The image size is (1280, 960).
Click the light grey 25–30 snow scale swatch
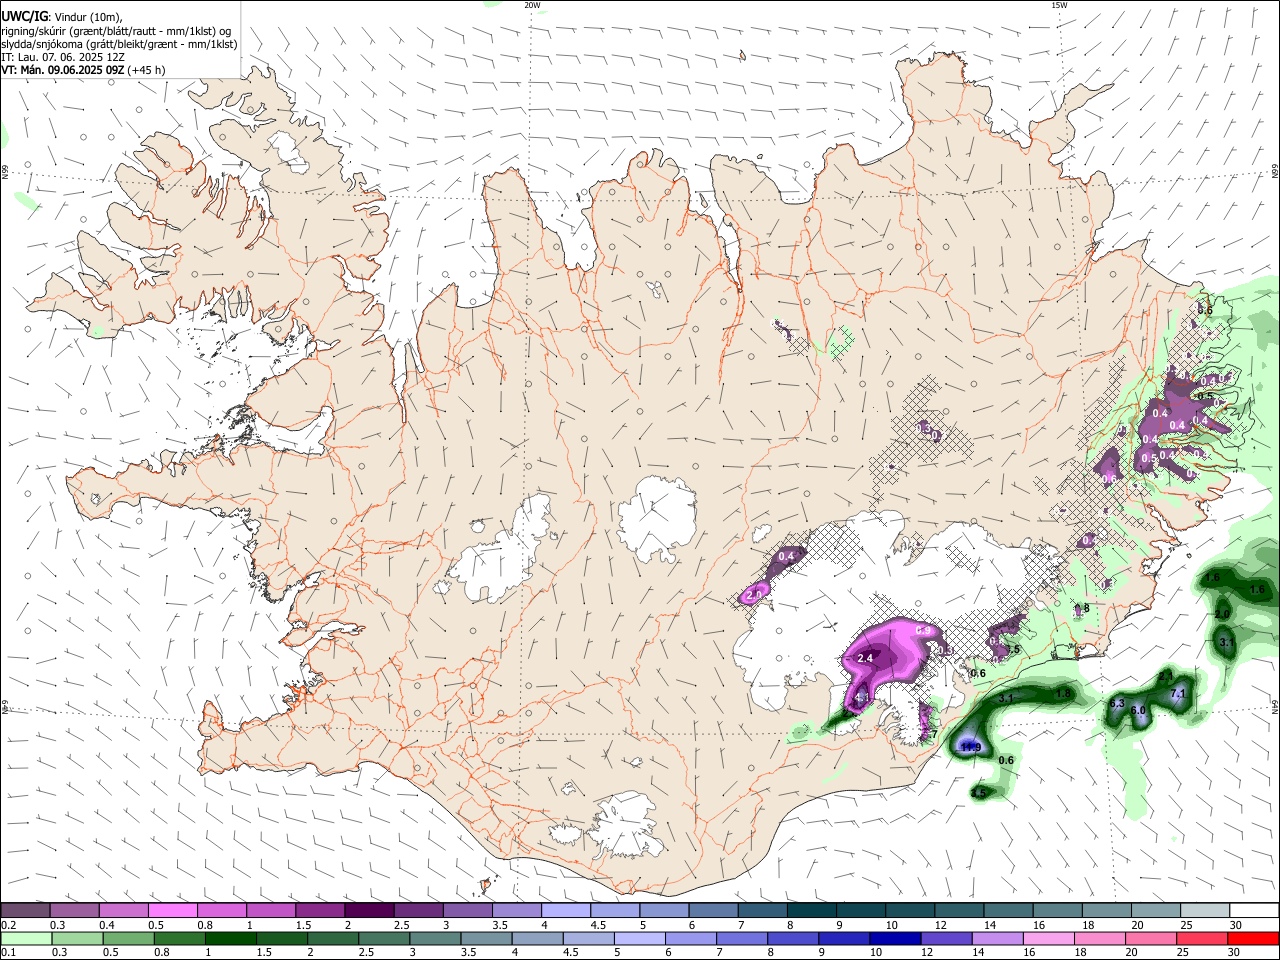(x=1203, y=911)
